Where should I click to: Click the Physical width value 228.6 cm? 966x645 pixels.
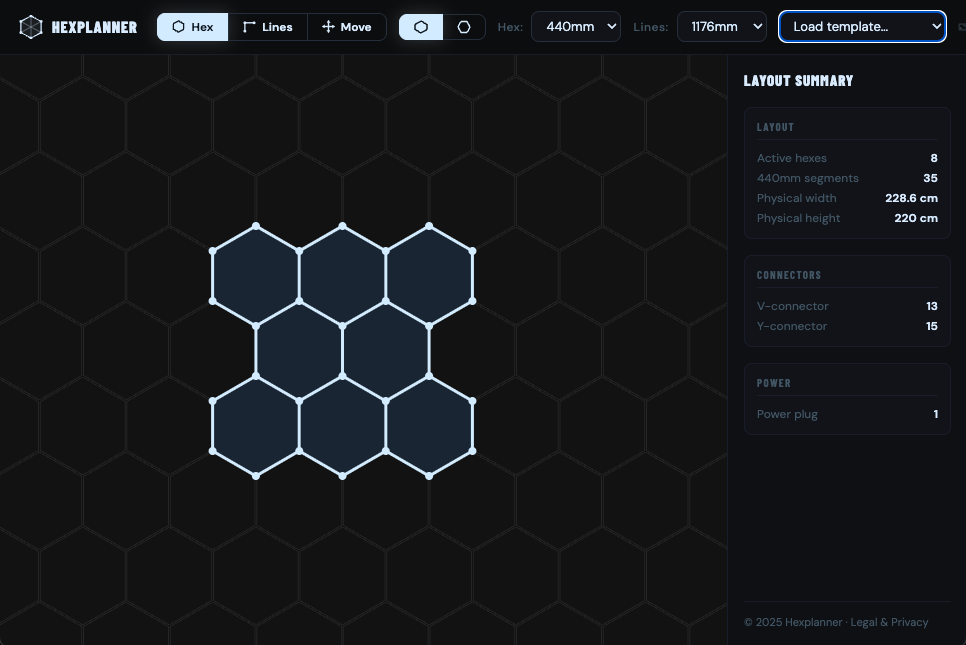coord(911,198)
